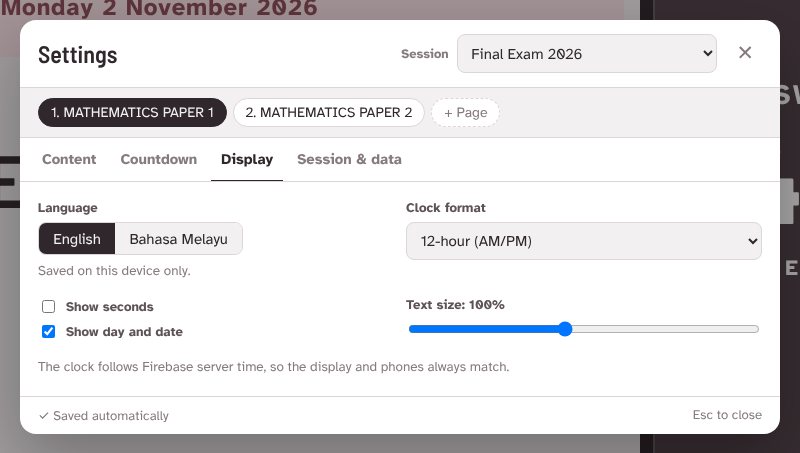The height and width of the screenshot is (453, 800).
Task: Open the Content tab
Action: pyautogui.click(x=69, y=159)
